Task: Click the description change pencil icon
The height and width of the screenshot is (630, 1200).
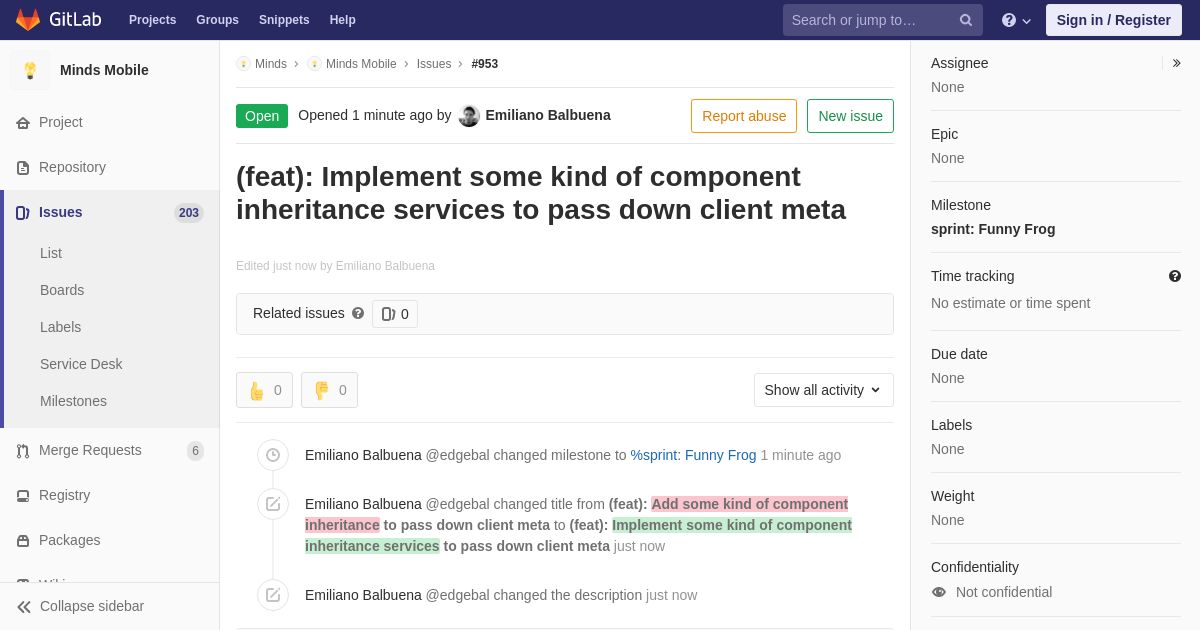Action: [x=273, y=595]
